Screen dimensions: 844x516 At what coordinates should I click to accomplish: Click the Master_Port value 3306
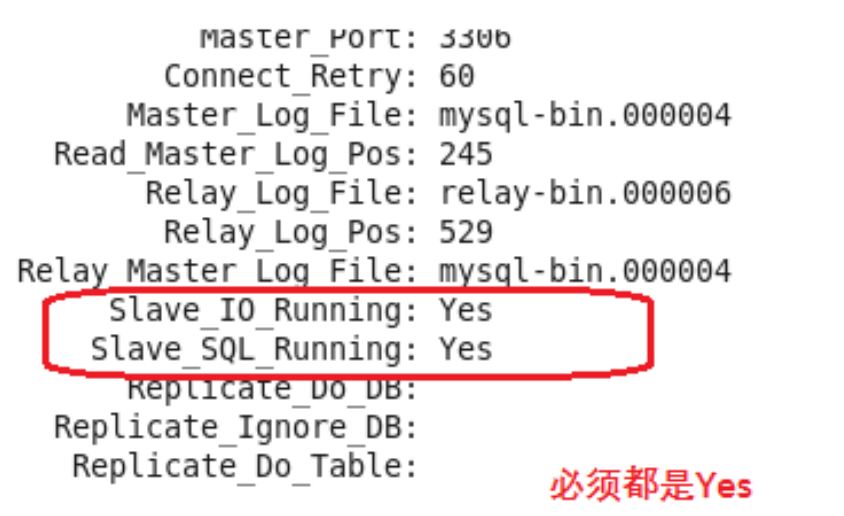pyautogui.click(x=475, y=39)
